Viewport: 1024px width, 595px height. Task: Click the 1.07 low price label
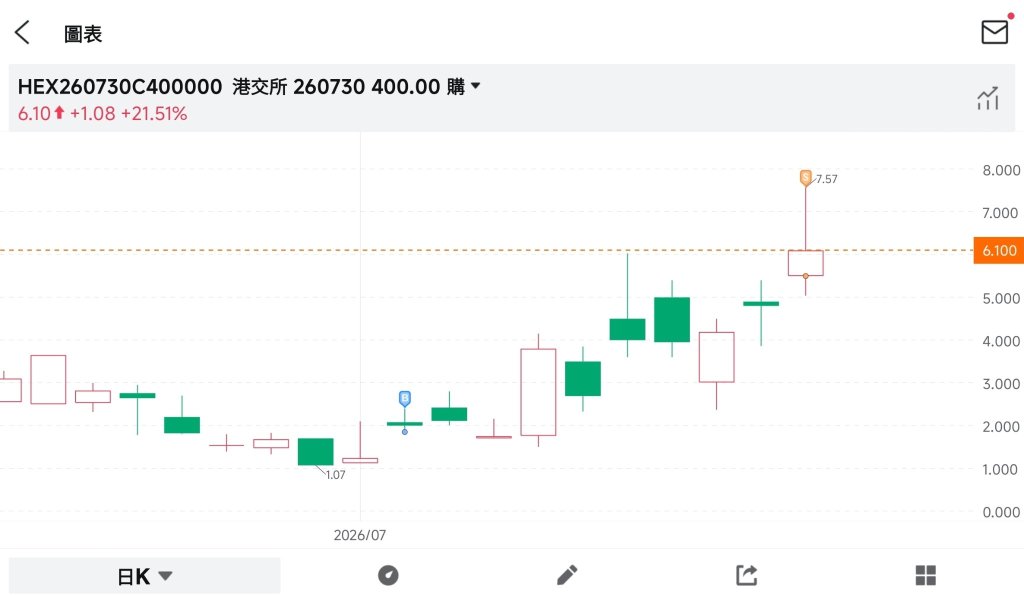(336, 475)
